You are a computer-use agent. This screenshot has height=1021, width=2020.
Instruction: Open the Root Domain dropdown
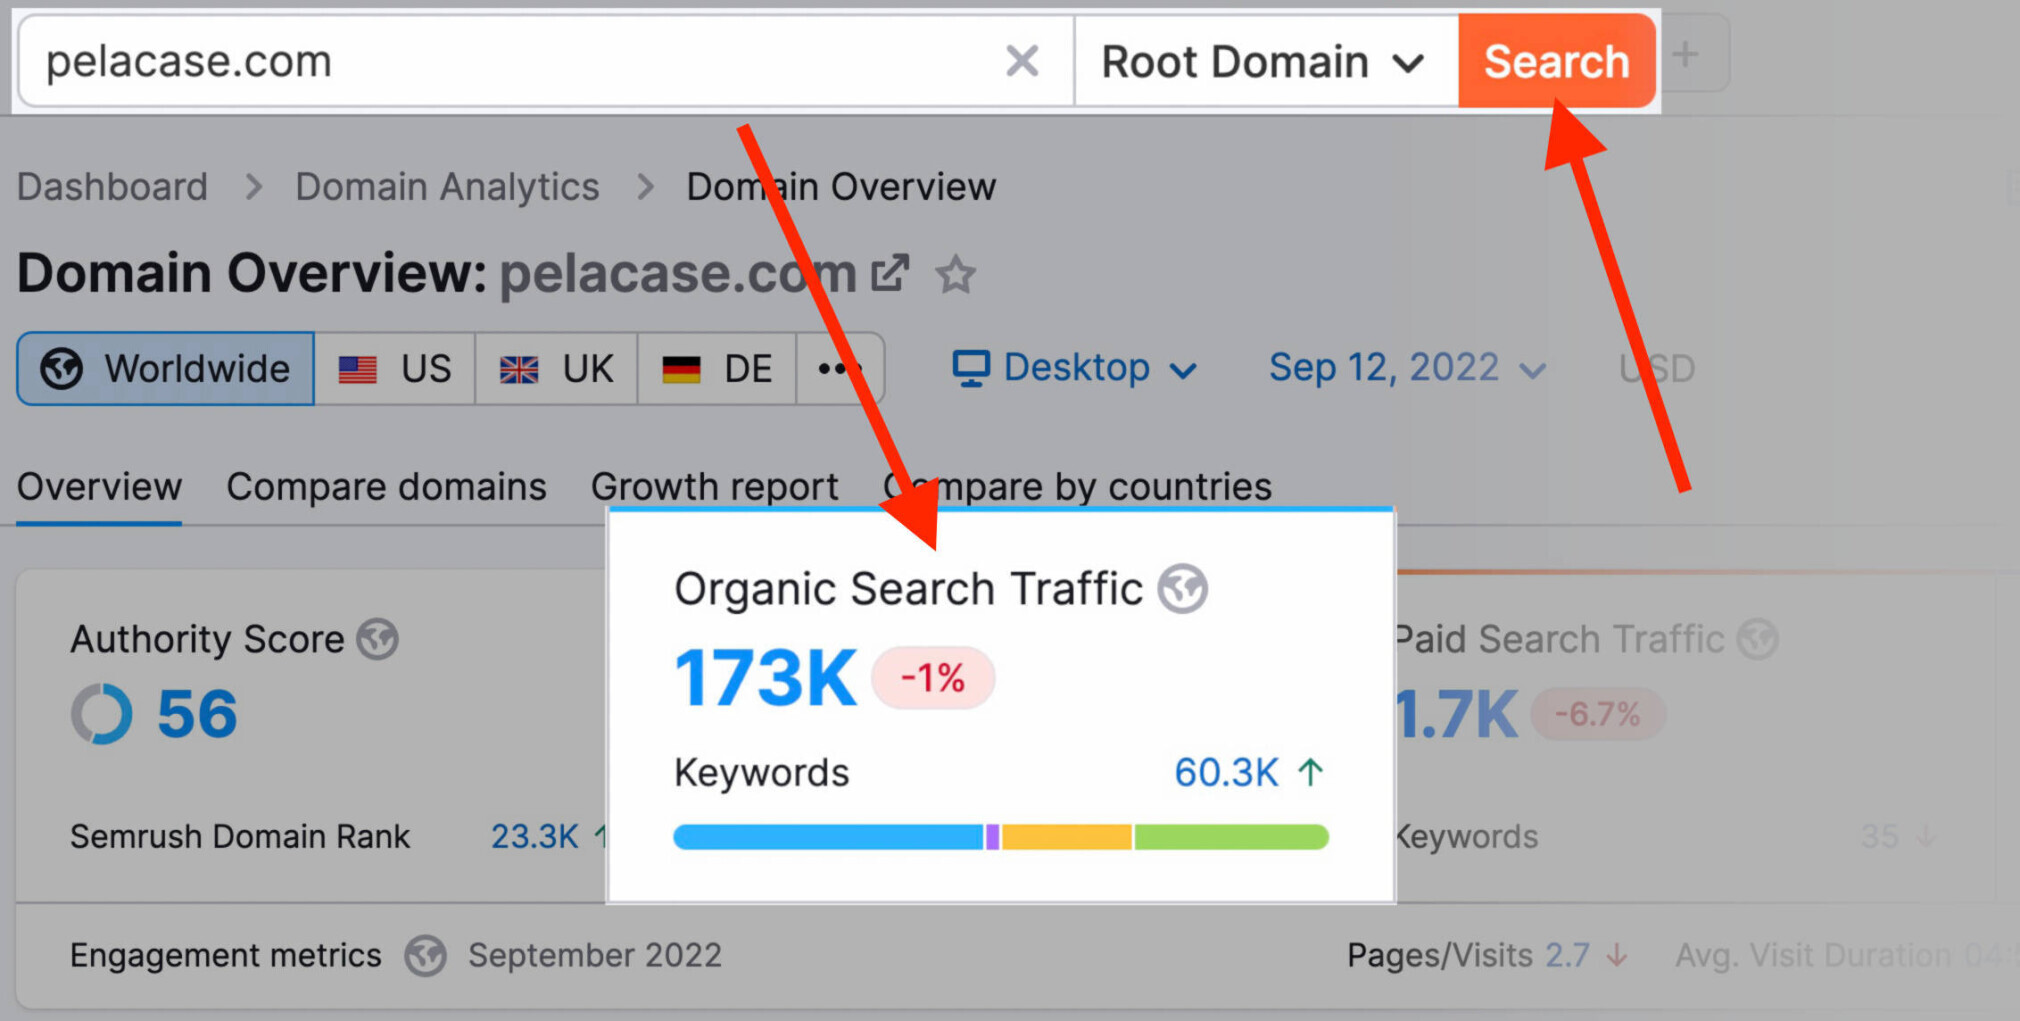coord(1266,61)
